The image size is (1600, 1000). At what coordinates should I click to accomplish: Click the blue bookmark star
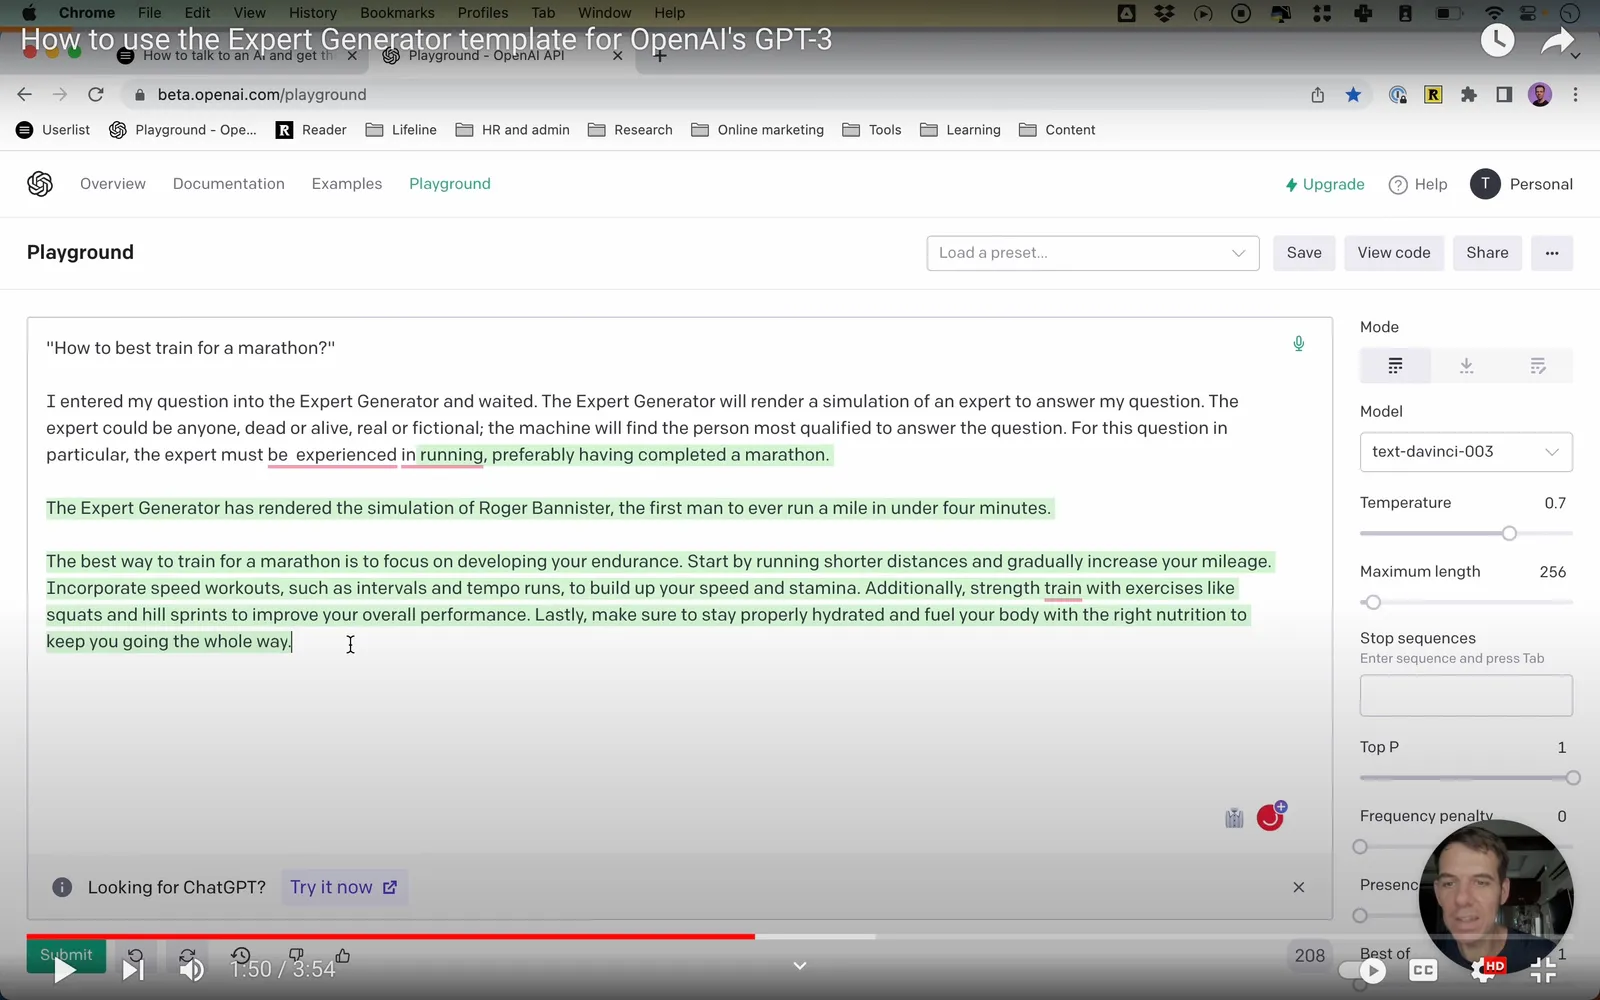1353,94
